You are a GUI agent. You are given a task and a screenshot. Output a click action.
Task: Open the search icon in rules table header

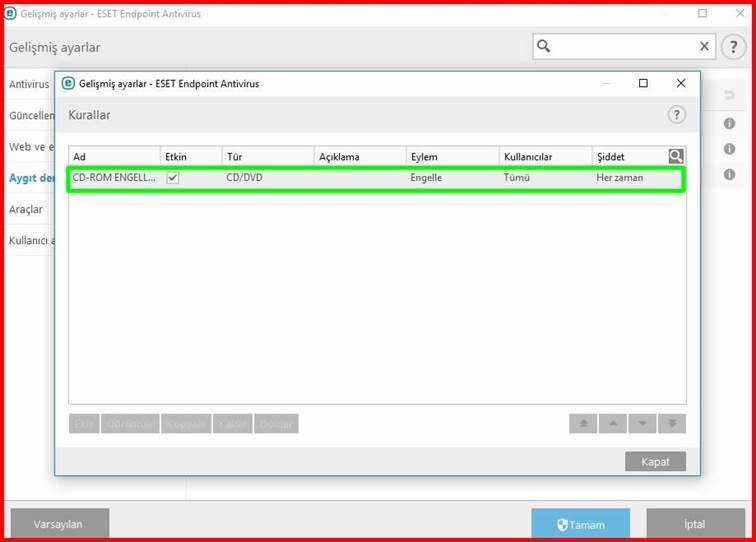coord(675,156)
